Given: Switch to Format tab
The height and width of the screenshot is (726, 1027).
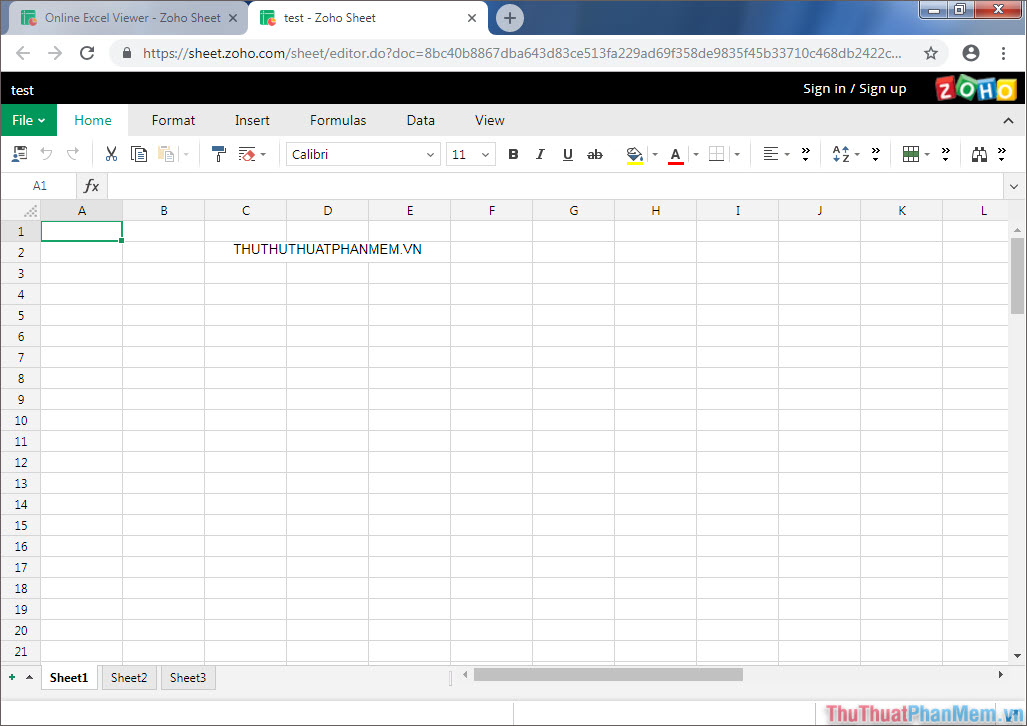Looking at the screenshot, I should (x=174, y=120).
